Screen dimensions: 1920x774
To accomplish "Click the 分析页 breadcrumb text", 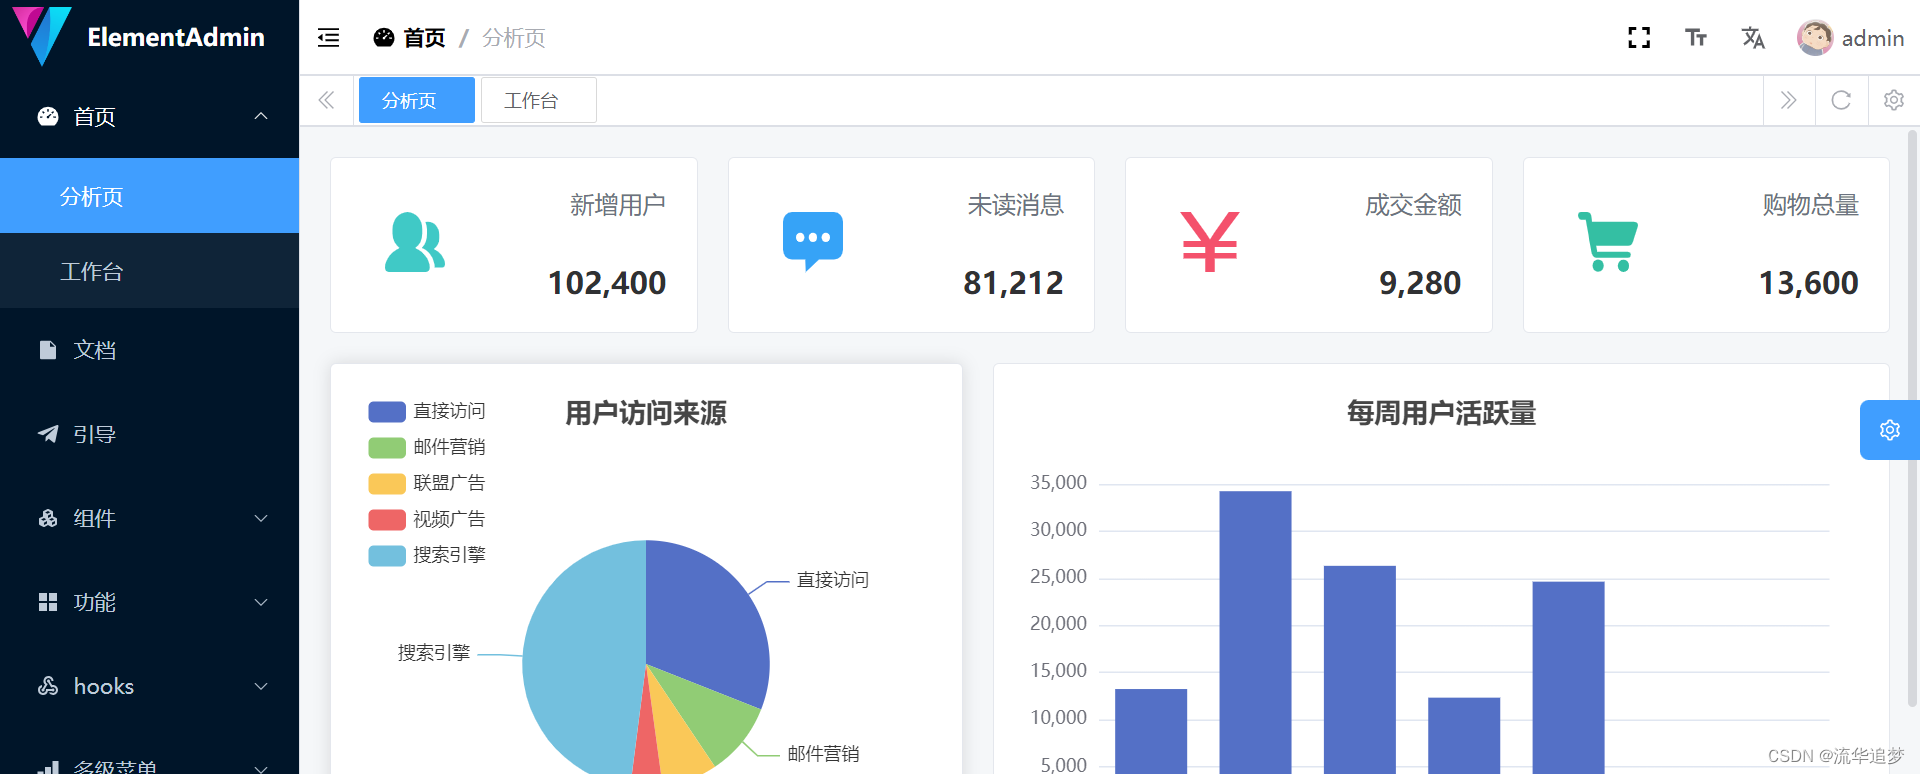I will [x=514, y=38].
